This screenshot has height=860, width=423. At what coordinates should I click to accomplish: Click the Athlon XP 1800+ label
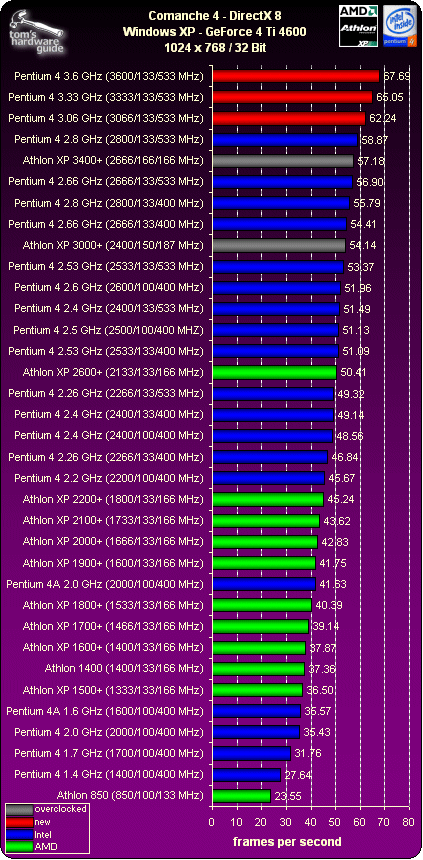114,604
